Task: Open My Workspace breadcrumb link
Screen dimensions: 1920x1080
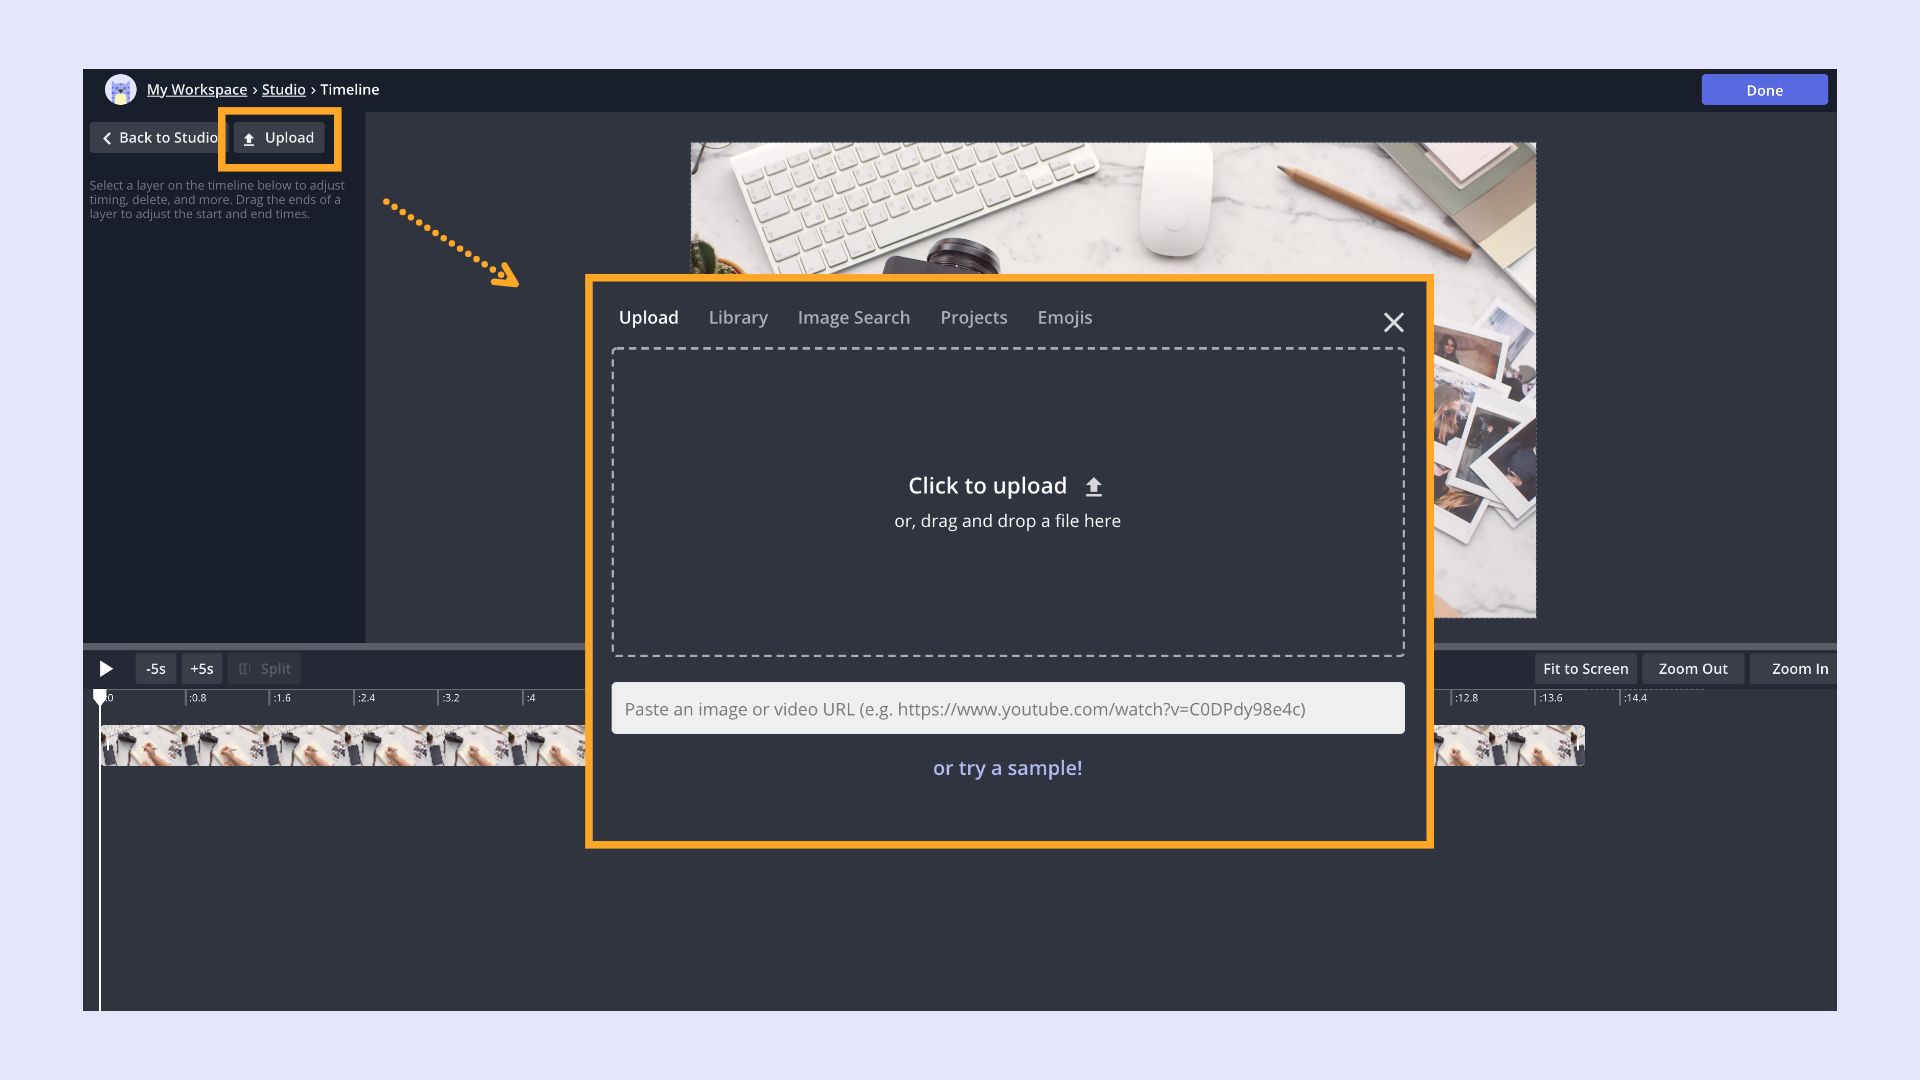Action: [x=196, y=90]
